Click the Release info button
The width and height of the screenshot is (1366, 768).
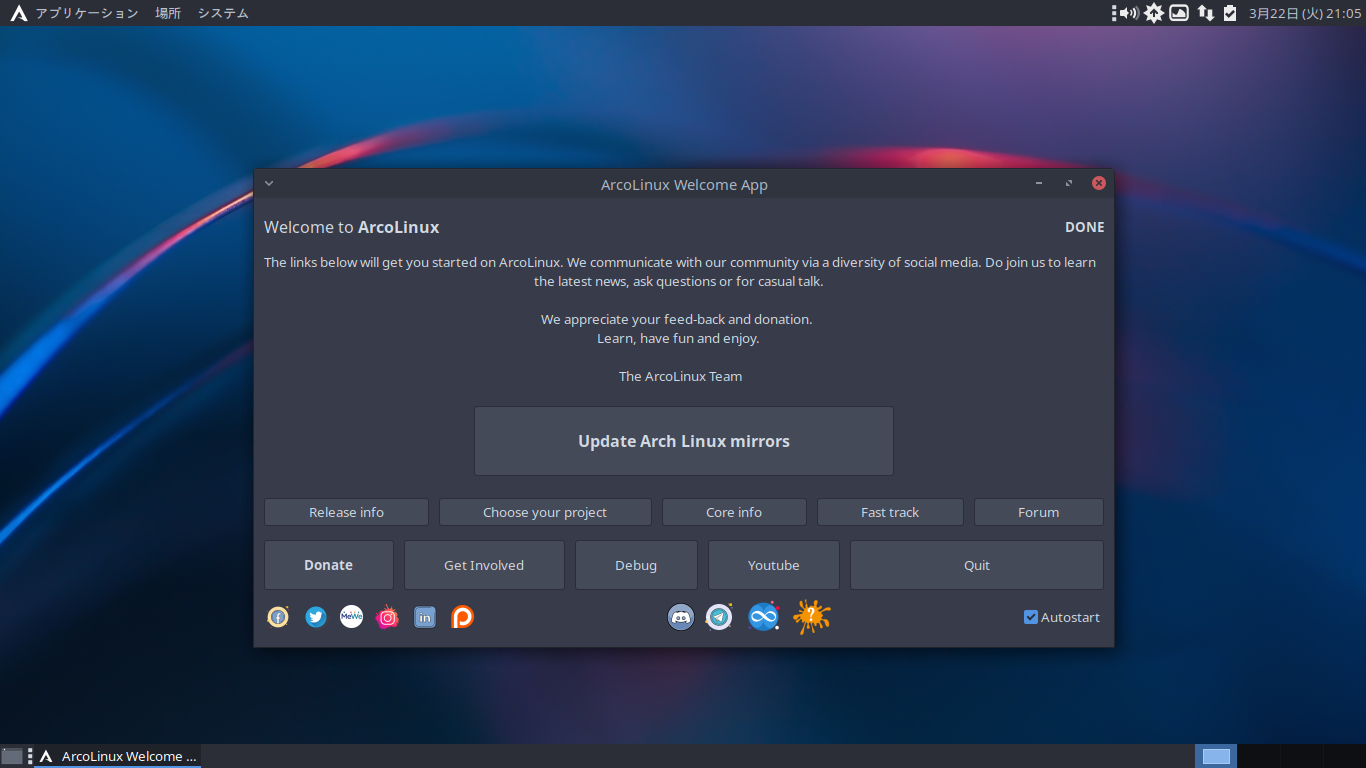coord(346,512)
